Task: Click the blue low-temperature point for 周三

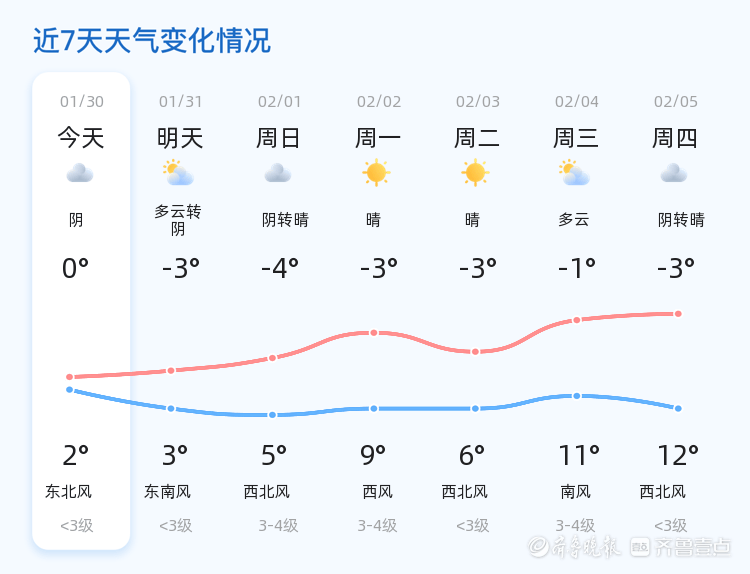Action: pos(577,396)
